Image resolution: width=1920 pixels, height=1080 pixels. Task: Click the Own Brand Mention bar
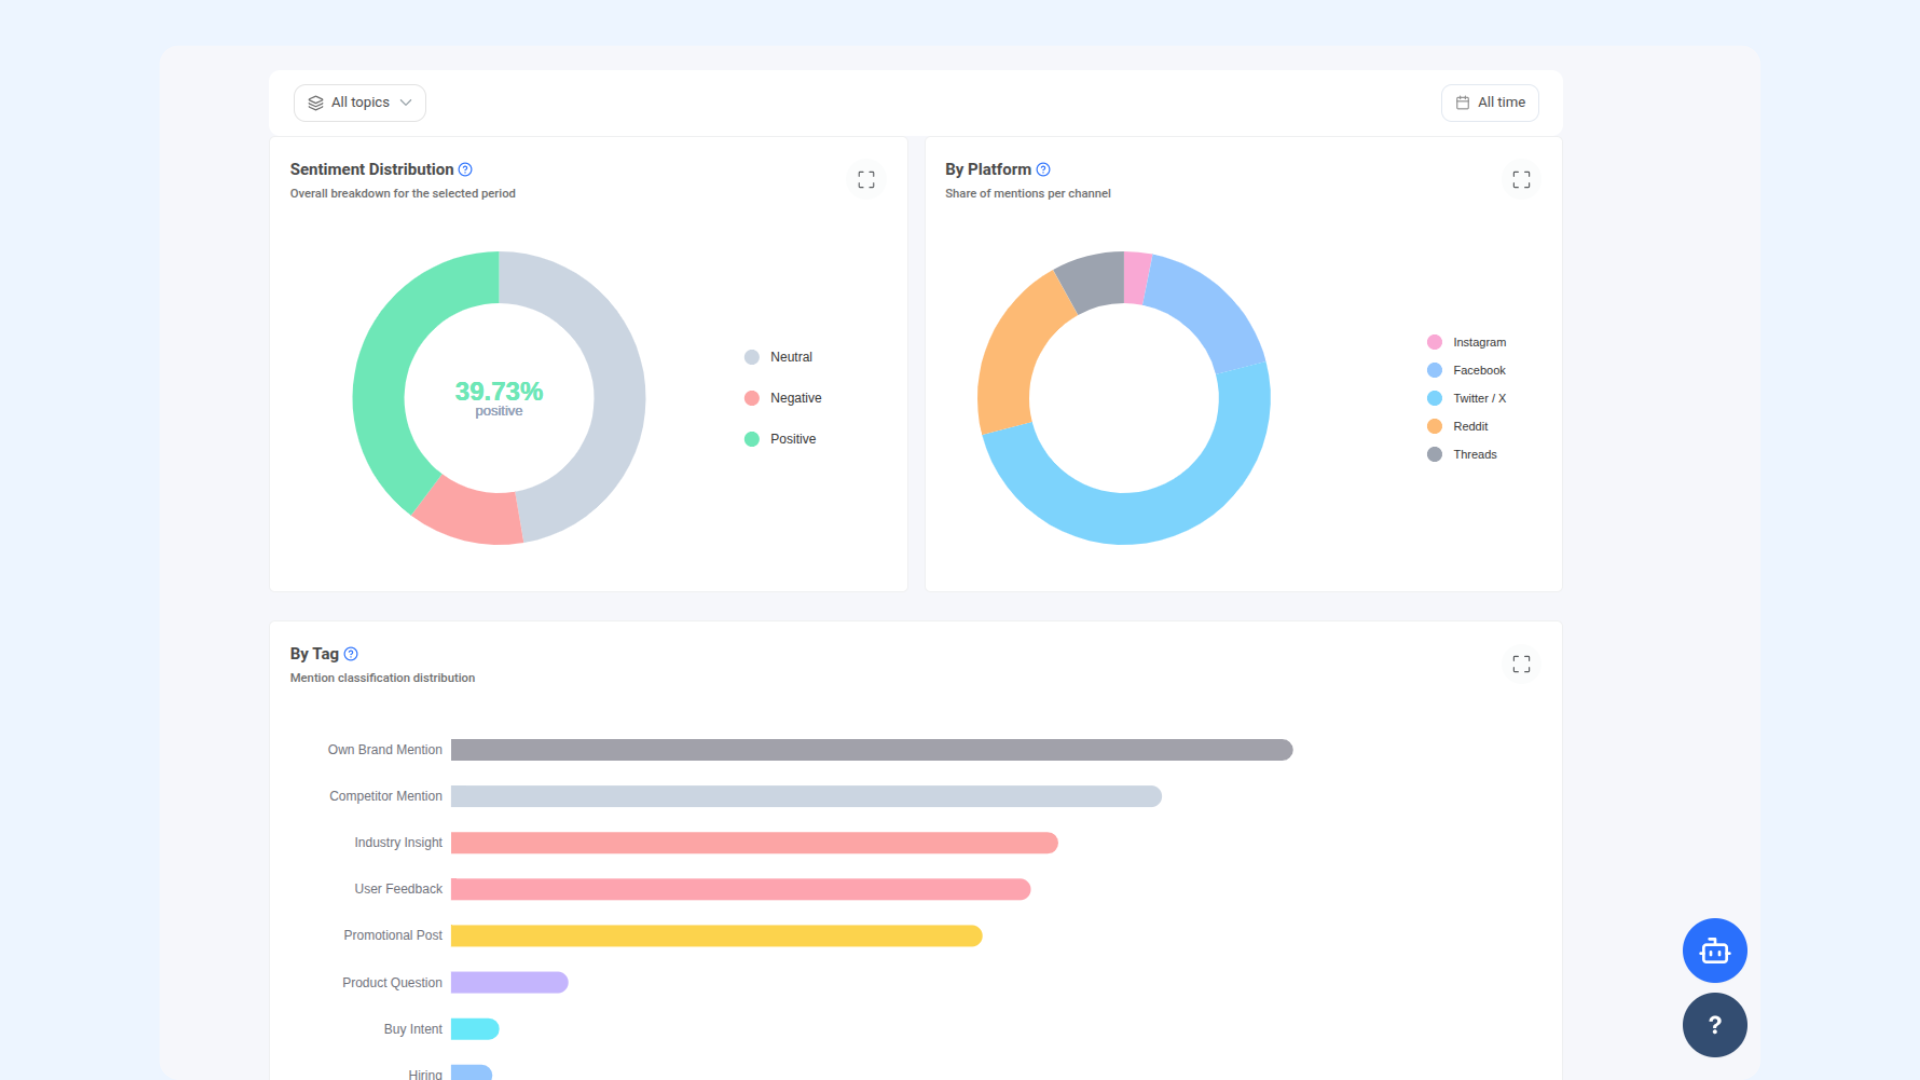click(871, 750)
